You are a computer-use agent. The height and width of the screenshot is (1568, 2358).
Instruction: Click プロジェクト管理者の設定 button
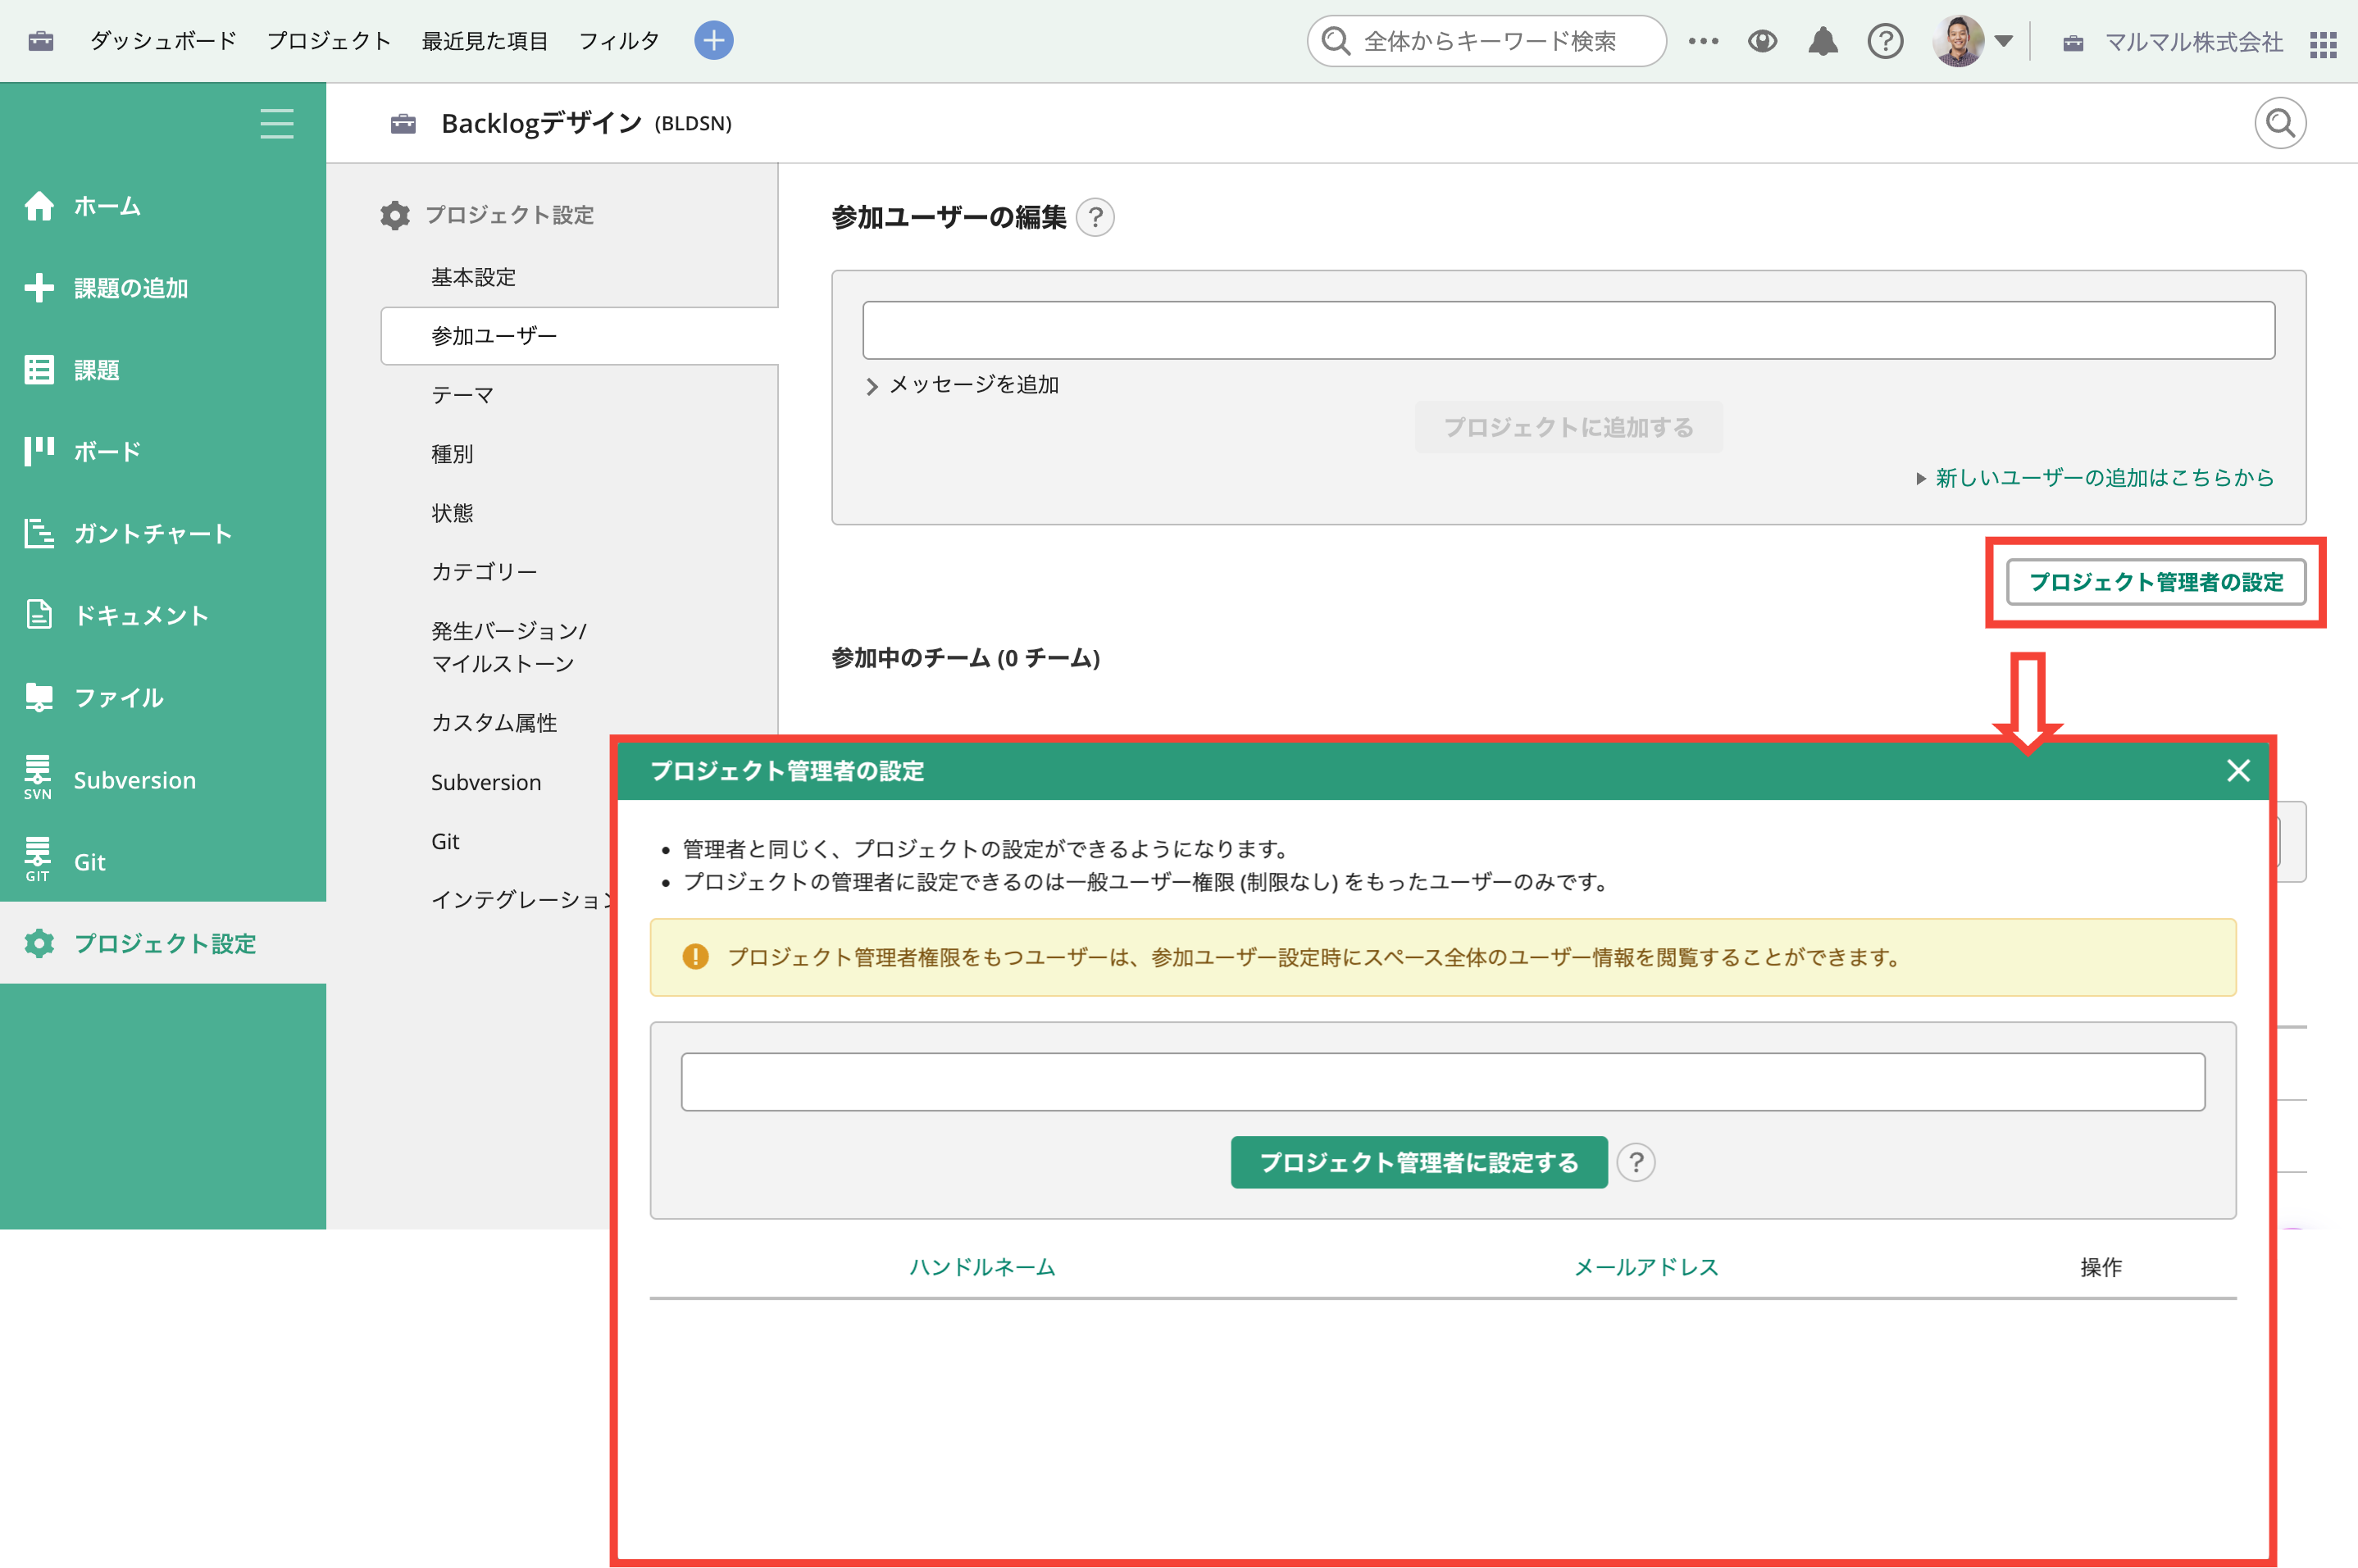(2155, 582)
